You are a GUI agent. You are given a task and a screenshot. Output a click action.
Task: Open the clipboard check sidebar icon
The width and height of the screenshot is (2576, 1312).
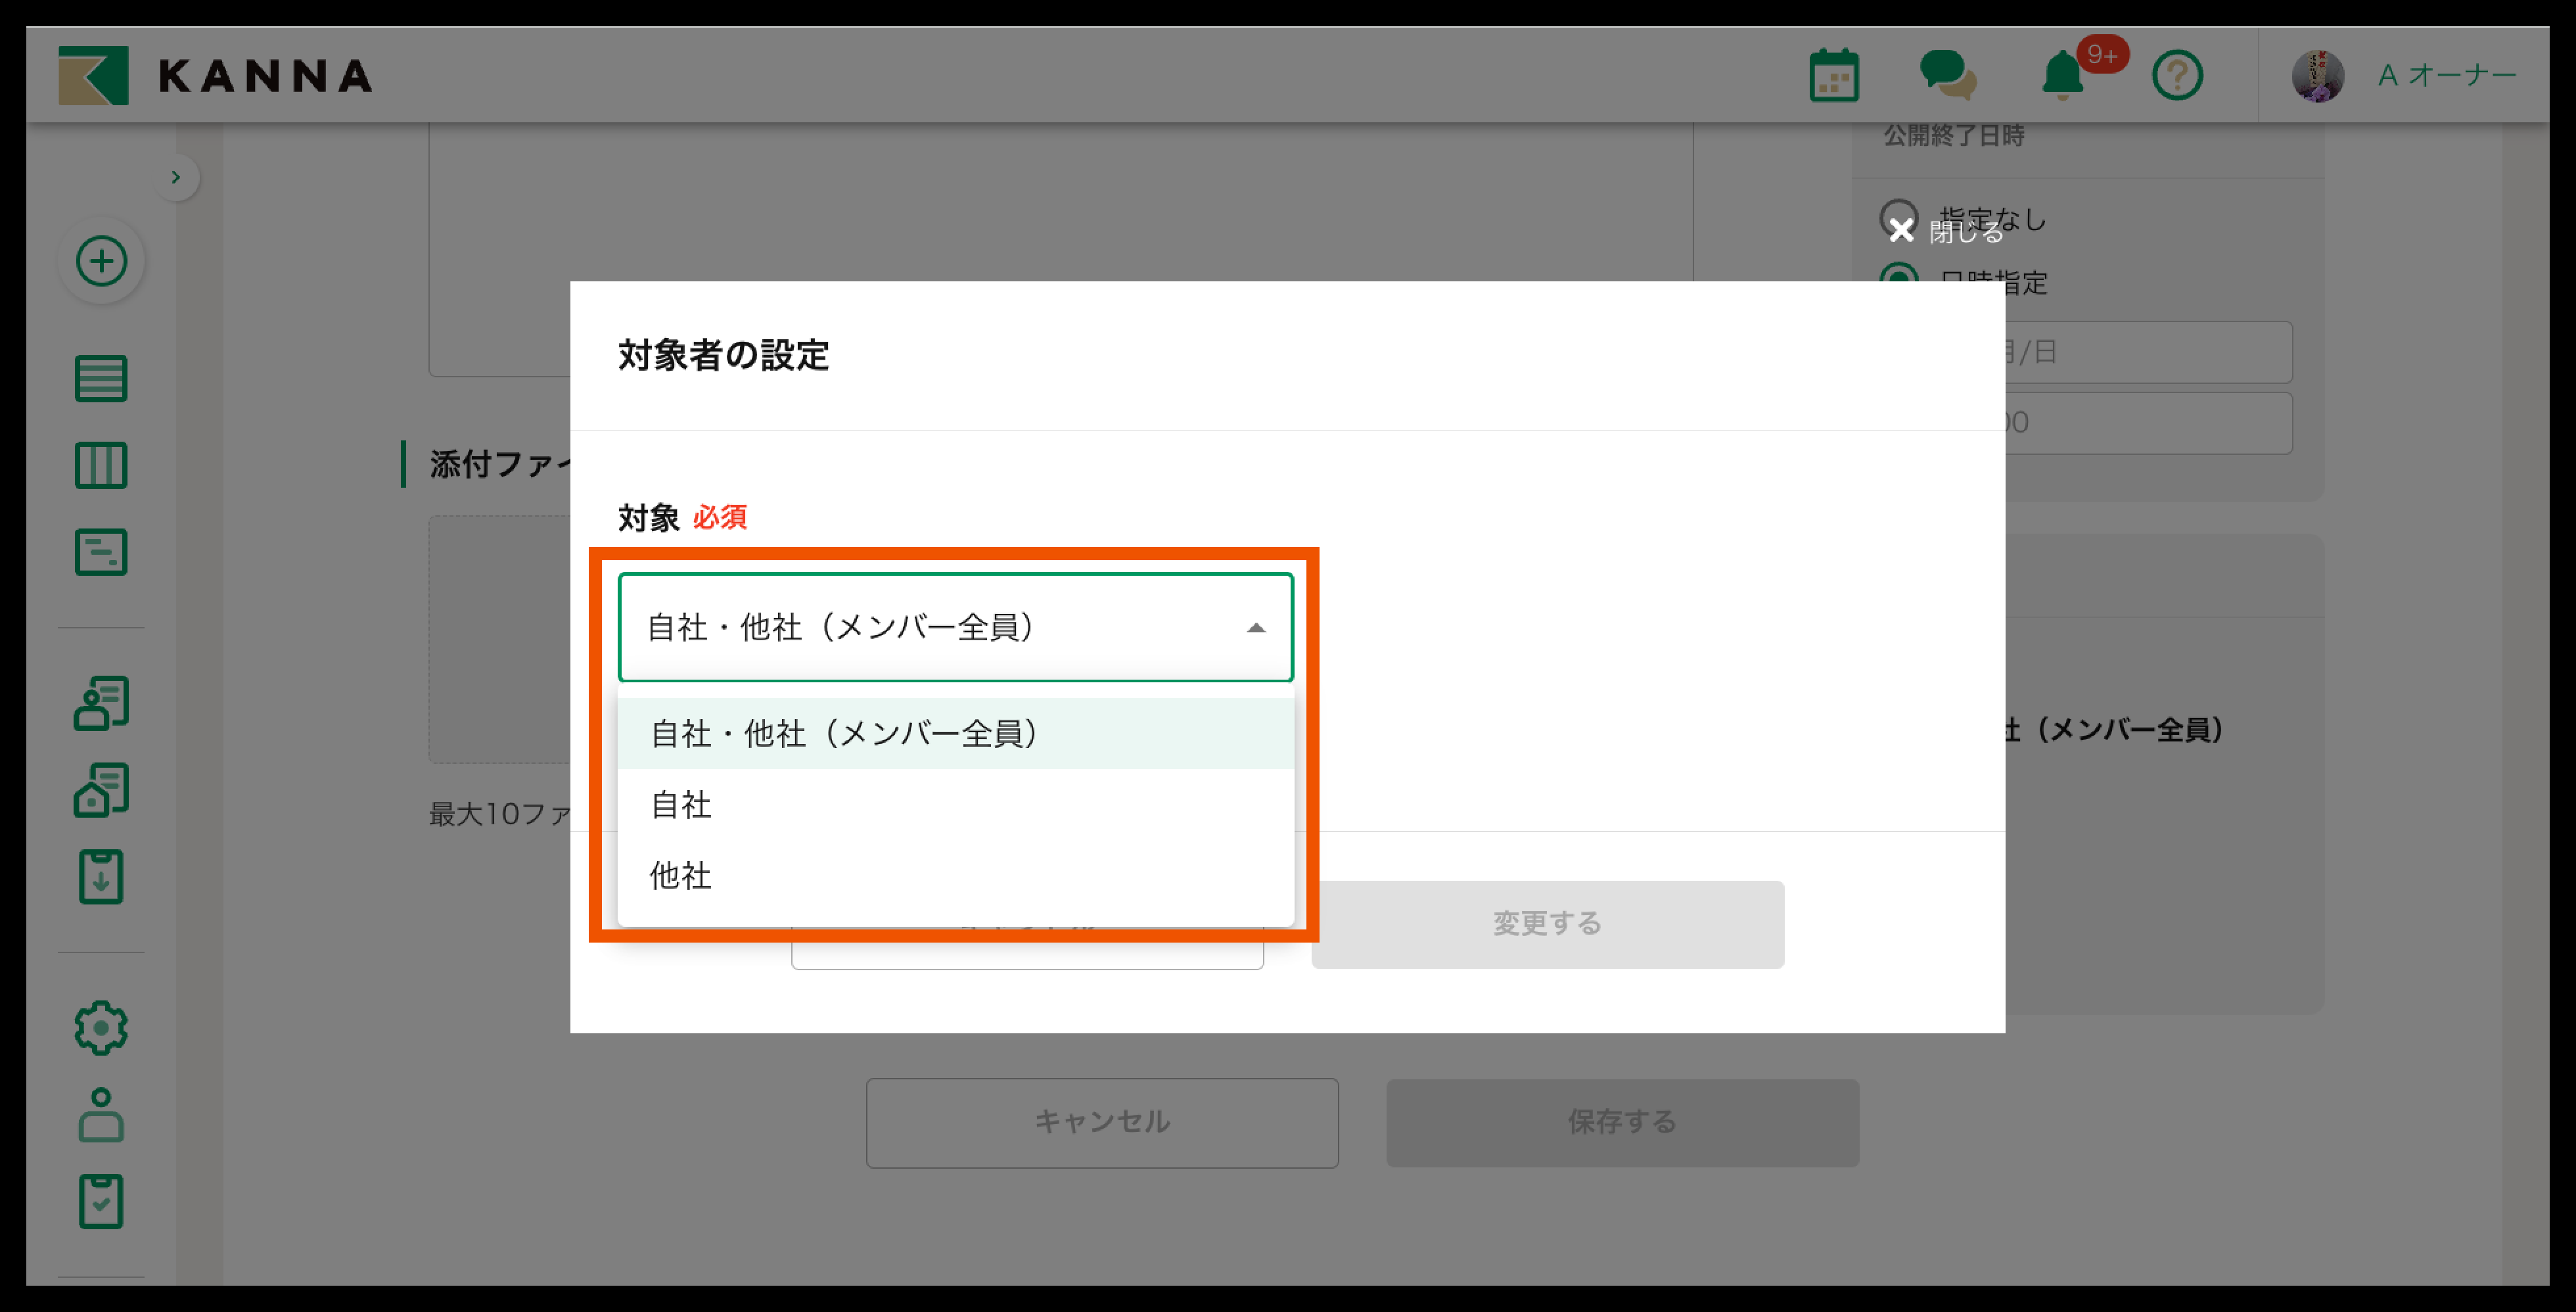pyautogui.click(x=101, y=1201)
